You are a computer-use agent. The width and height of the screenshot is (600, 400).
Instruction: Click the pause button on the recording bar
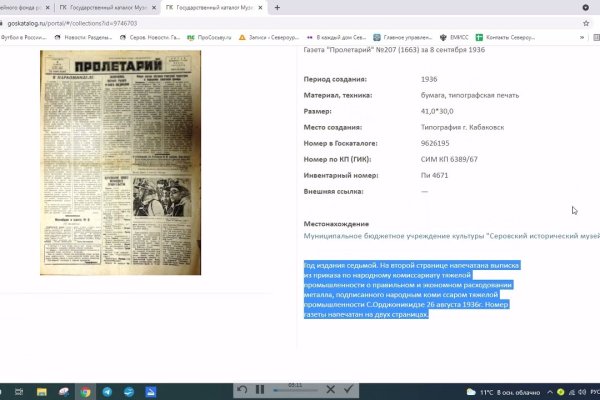pyautogui.click(x=261, y=389)
